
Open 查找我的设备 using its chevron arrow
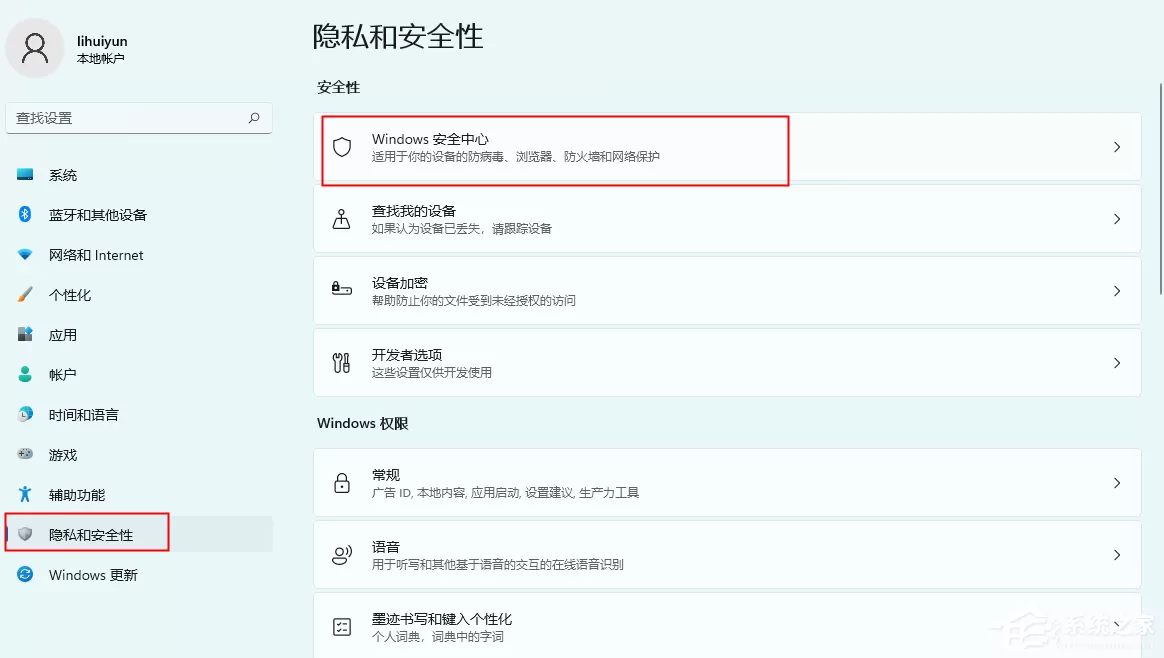(x=1116, y=219)
